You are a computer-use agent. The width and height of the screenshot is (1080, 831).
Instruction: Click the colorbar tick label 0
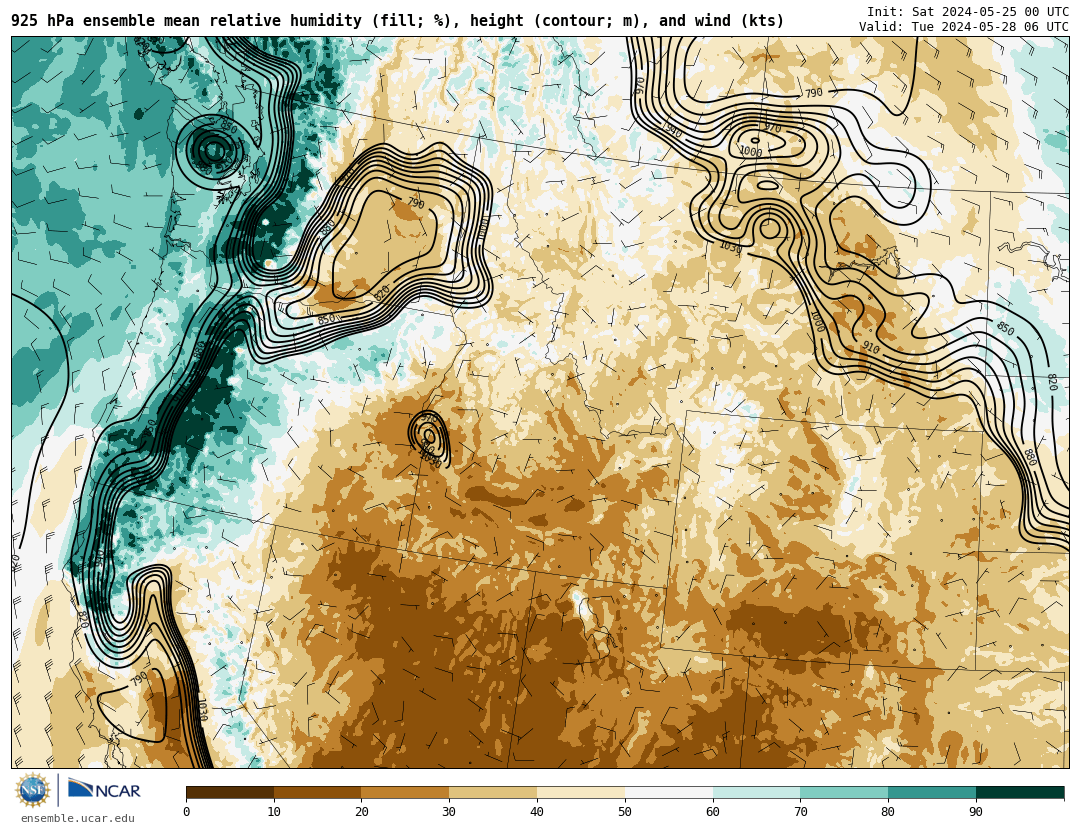click(x=187, y=812)
